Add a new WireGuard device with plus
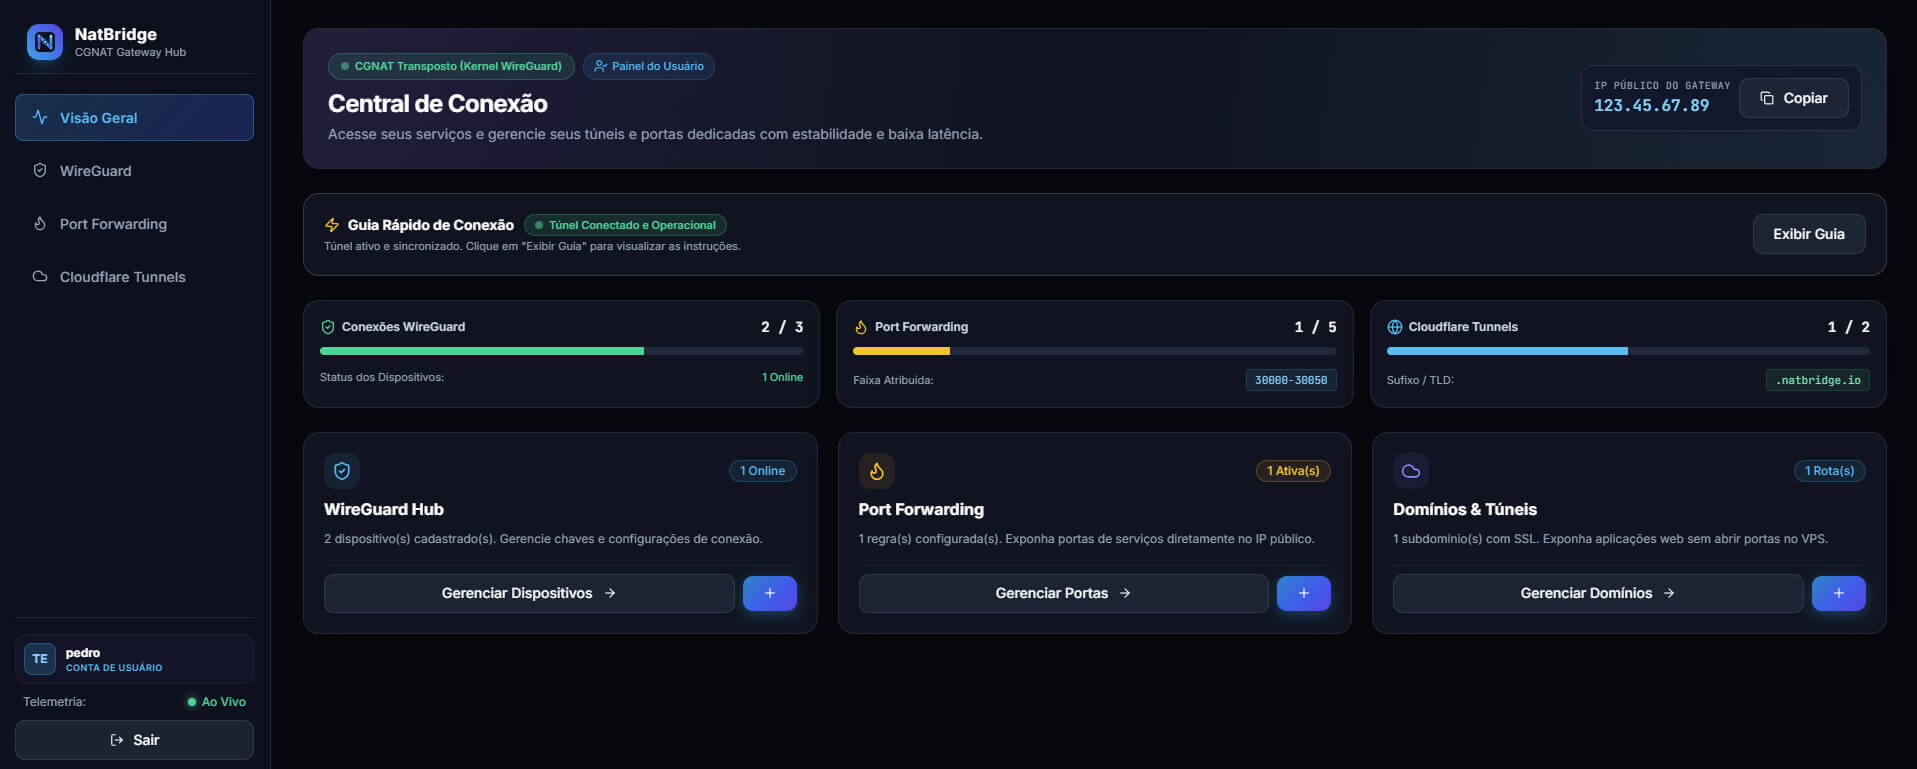This screenshot has width=1917, height=769. tap(770, 593)
